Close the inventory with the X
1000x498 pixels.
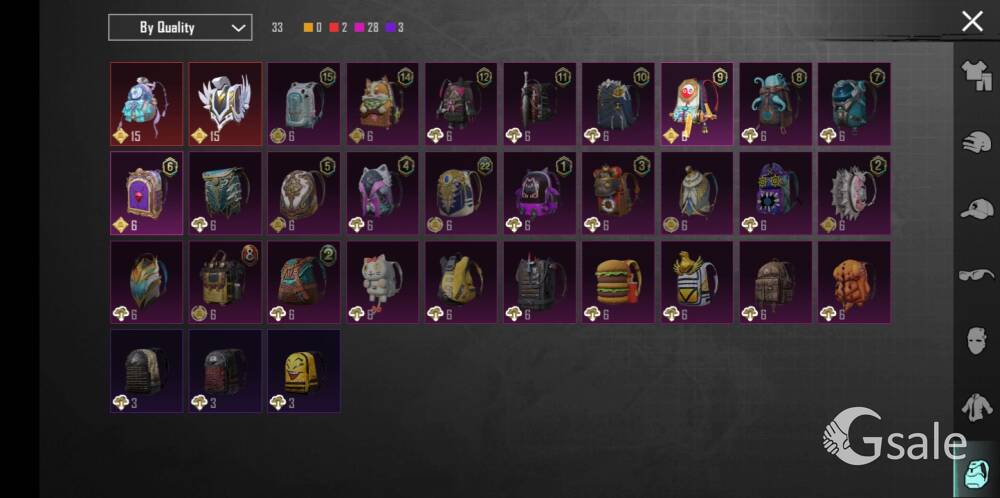[x=972, y=22]
